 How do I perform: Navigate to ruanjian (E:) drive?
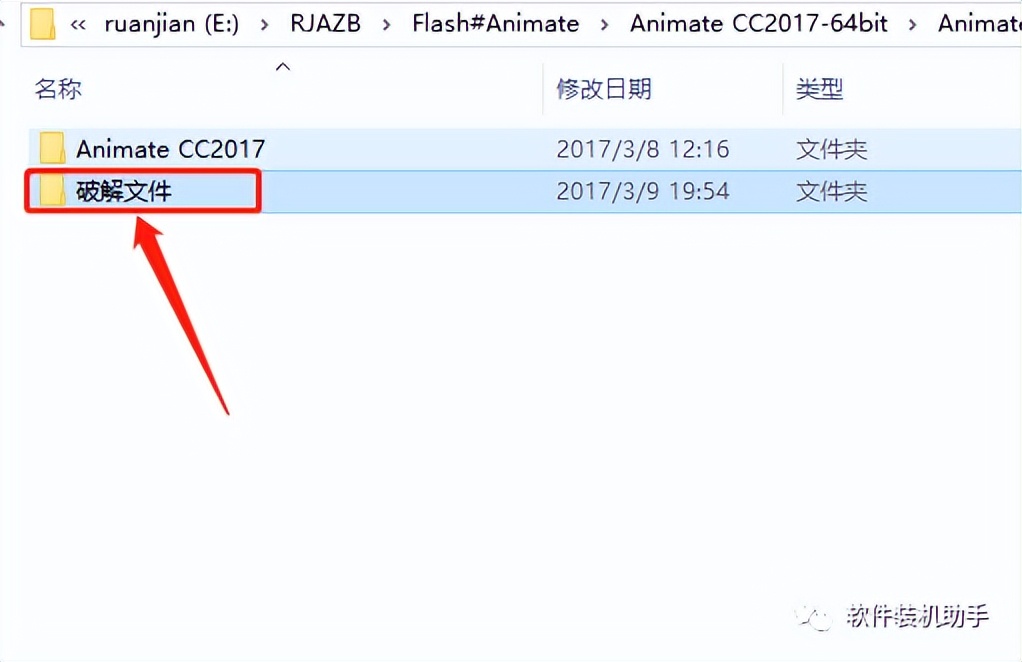[x=171, y=24]
